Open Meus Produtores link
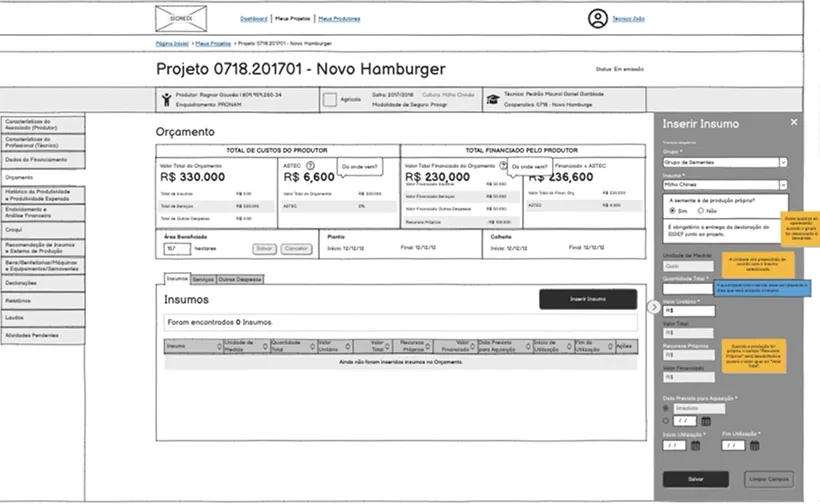This screenshot has height=504, width=820. coord(339,19)
